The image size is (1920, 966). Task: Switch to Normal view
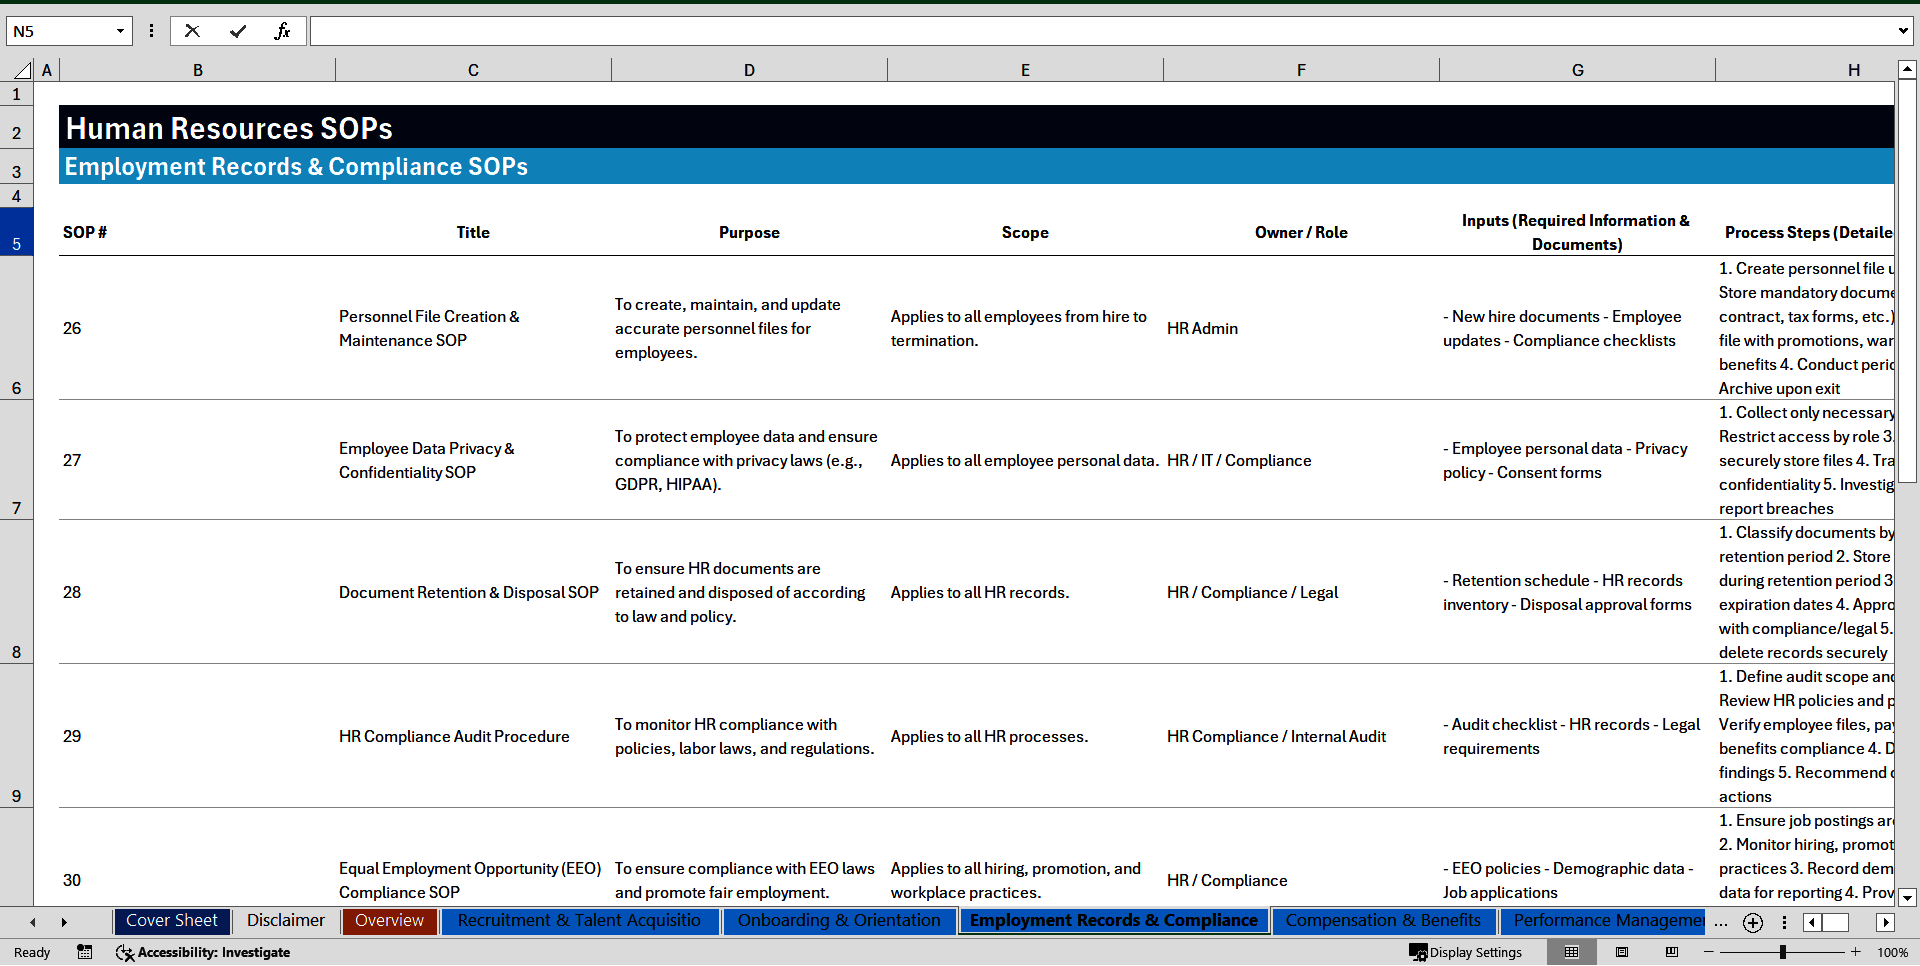pyautogui.click(x=1571, y=952)
